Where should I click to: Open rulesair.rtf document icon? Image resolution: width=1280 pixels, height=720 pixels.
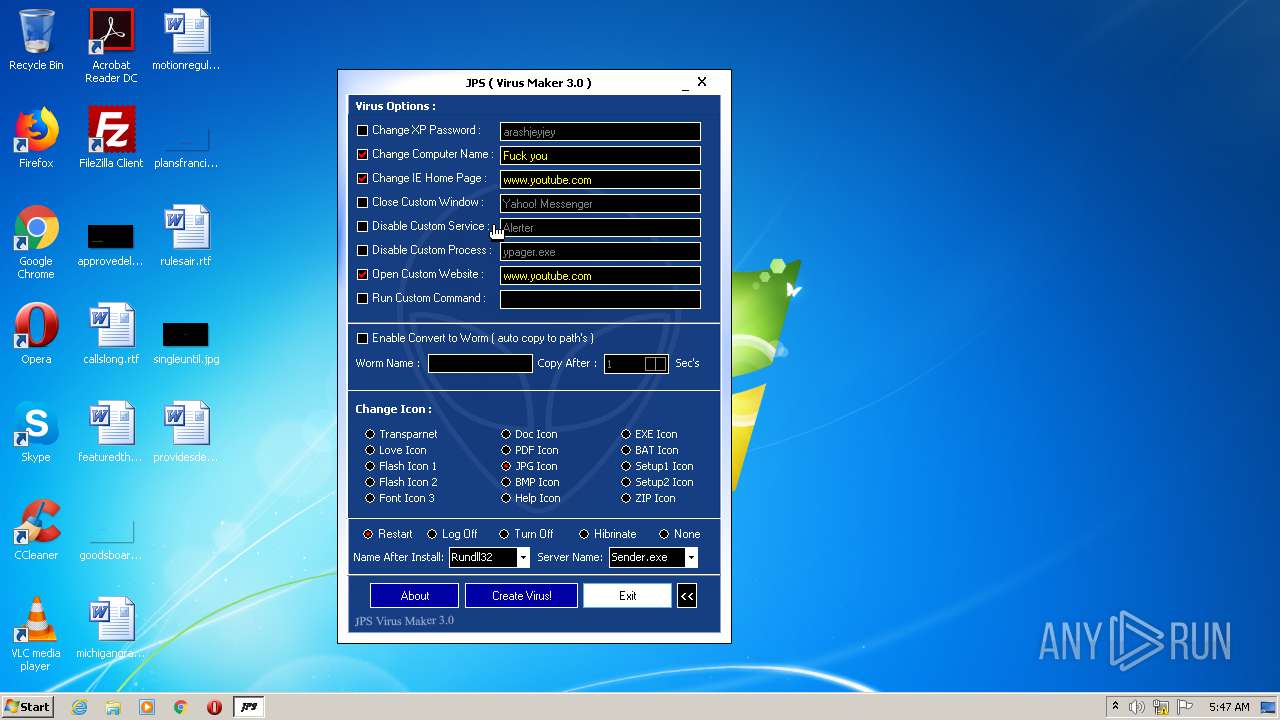click(x=186, y=236)
